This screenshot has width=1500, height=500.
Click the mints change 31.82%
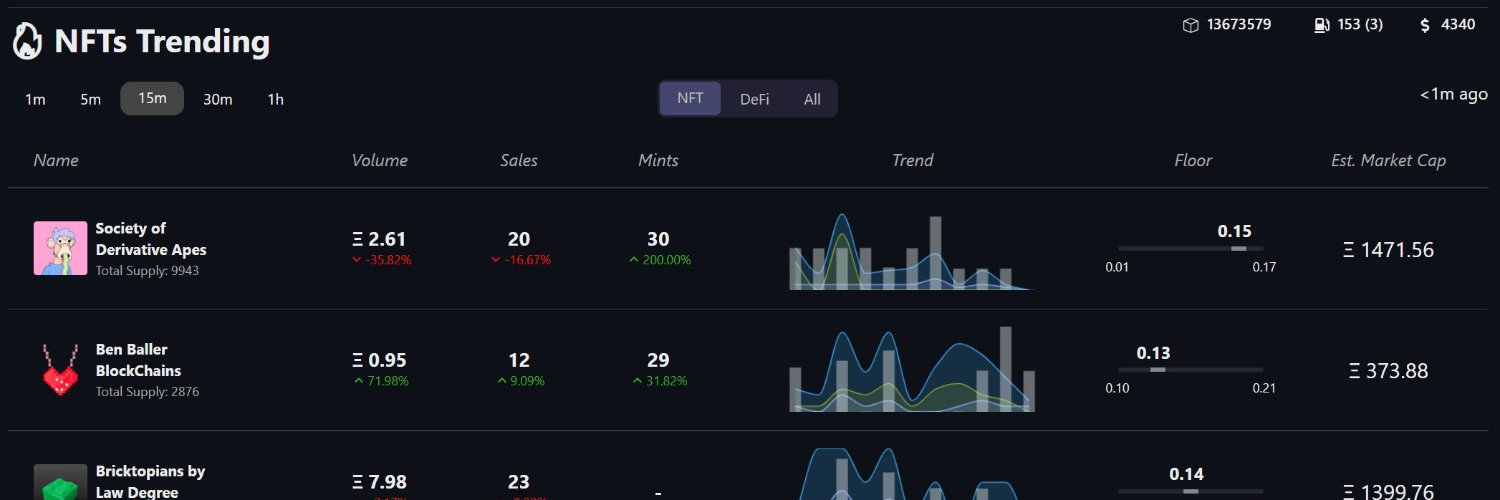point(659,381)
